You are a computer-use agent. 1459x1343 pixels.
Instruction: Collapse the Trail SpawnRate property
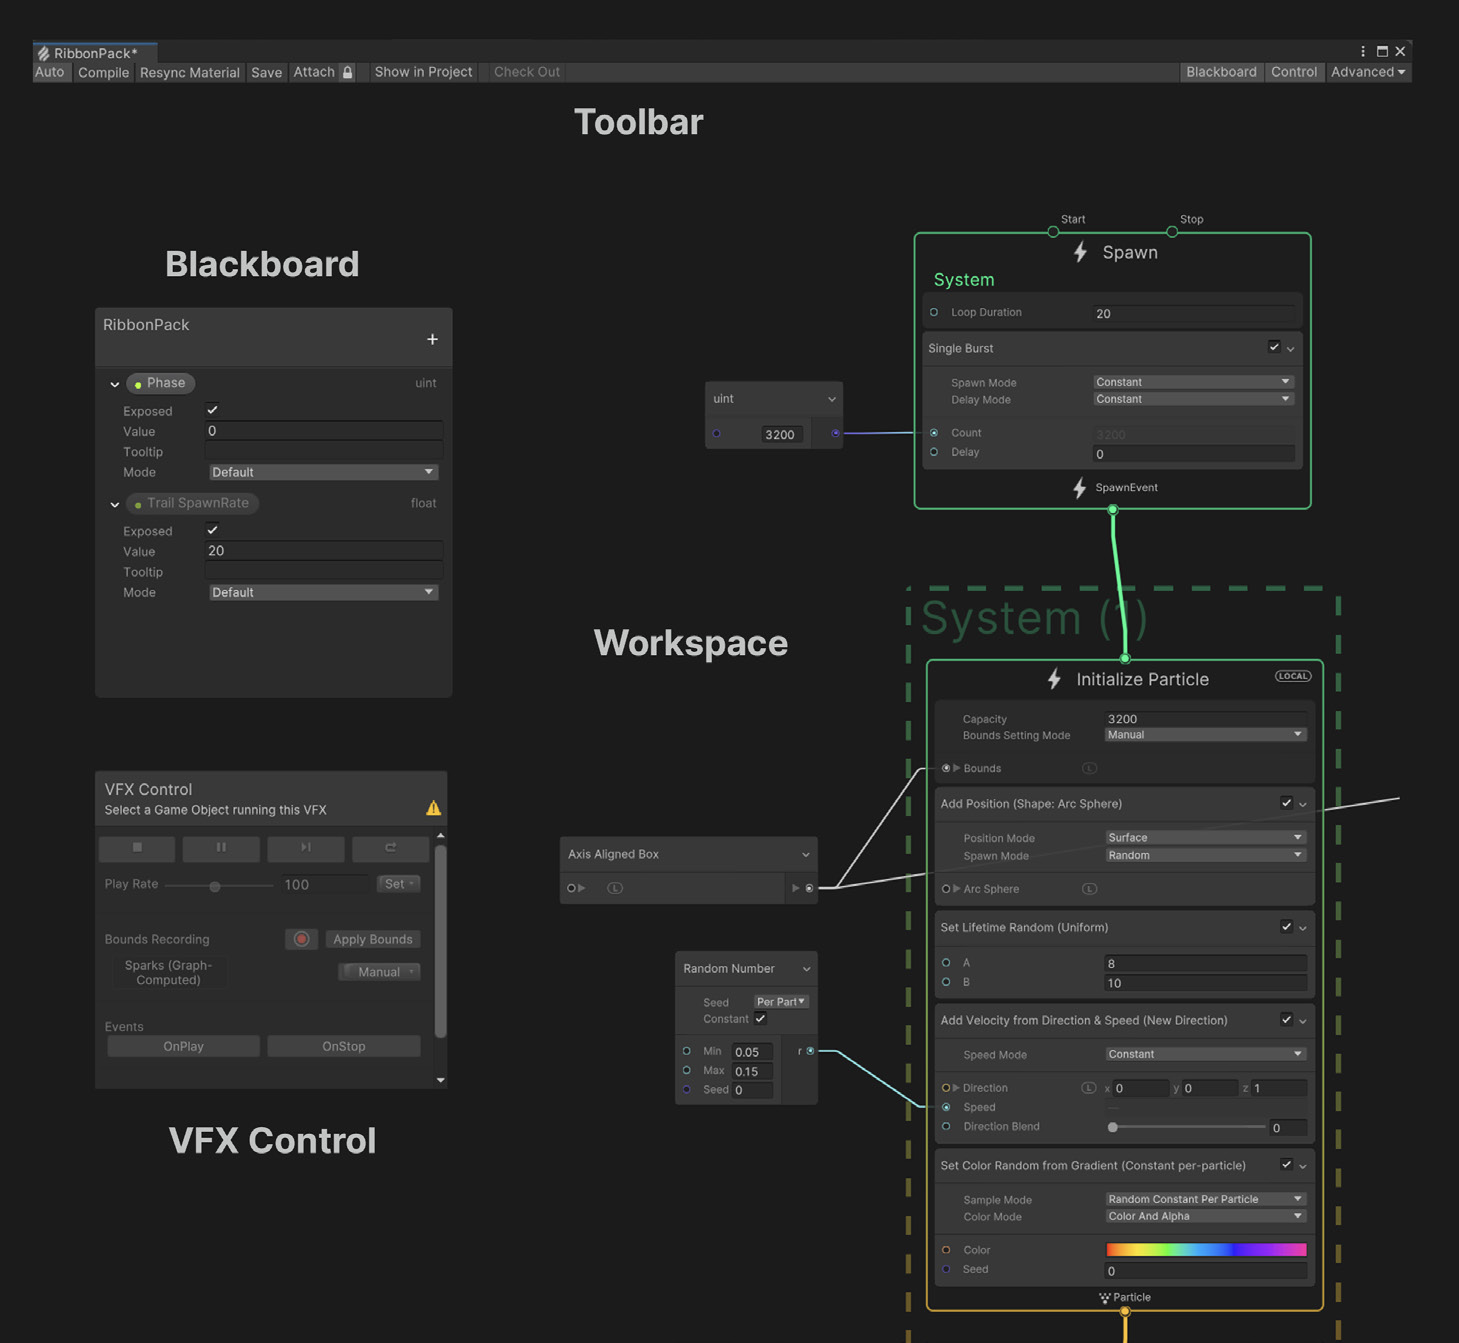point(115,504)
